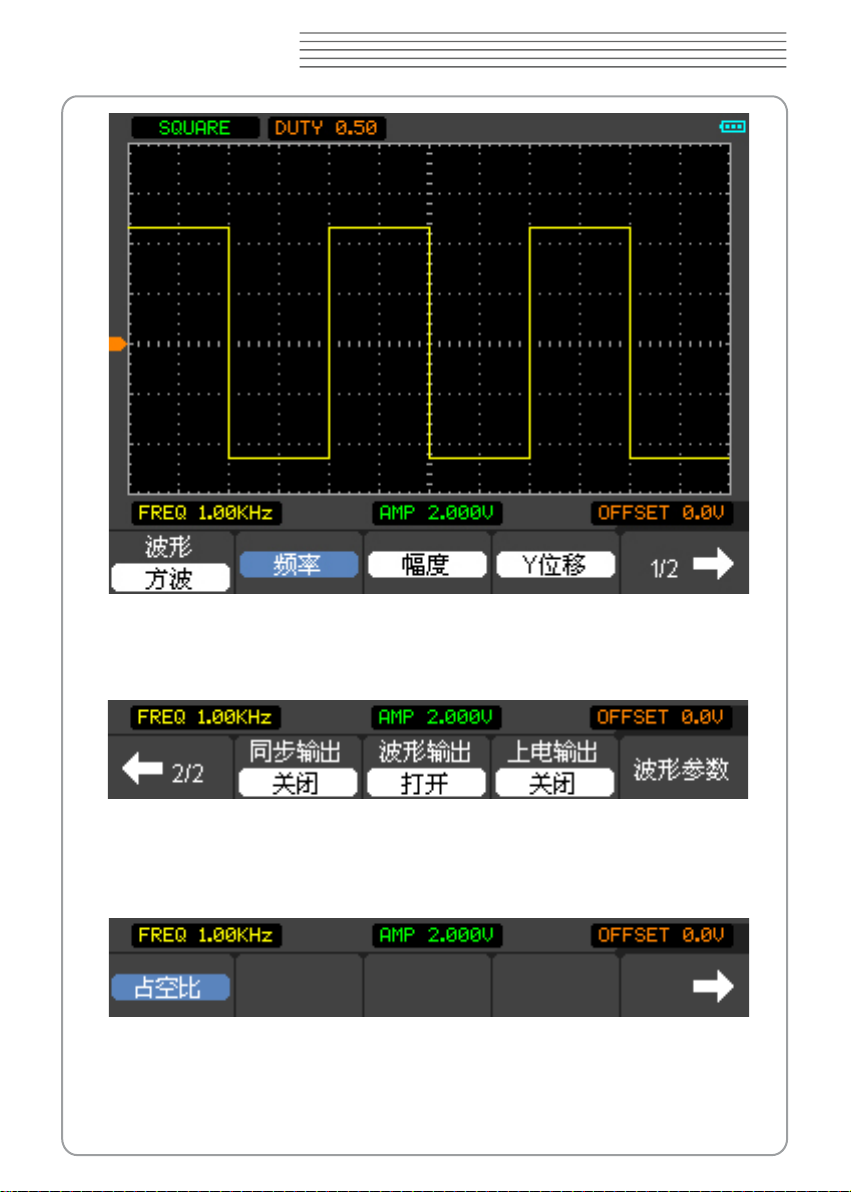851x1192 pixels.
Task: Click the 1/2 next page arrow
Action: [x=713, y=565]
